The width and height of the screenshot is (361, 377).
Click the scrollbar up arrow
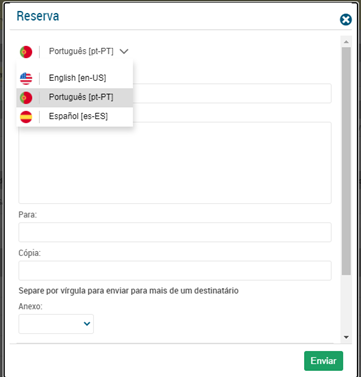tap(346, 42)
